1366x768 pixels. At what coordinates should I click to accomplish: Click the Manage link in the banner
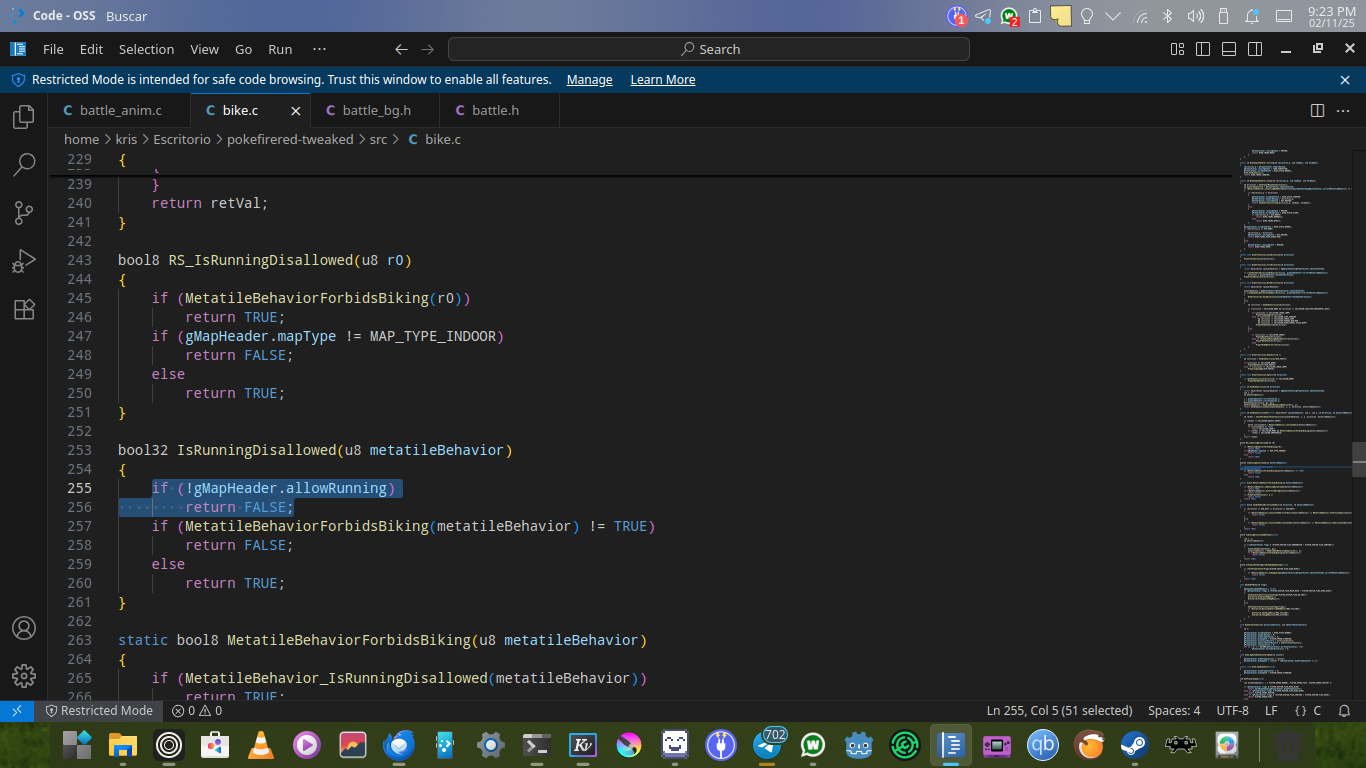[589, 80]
